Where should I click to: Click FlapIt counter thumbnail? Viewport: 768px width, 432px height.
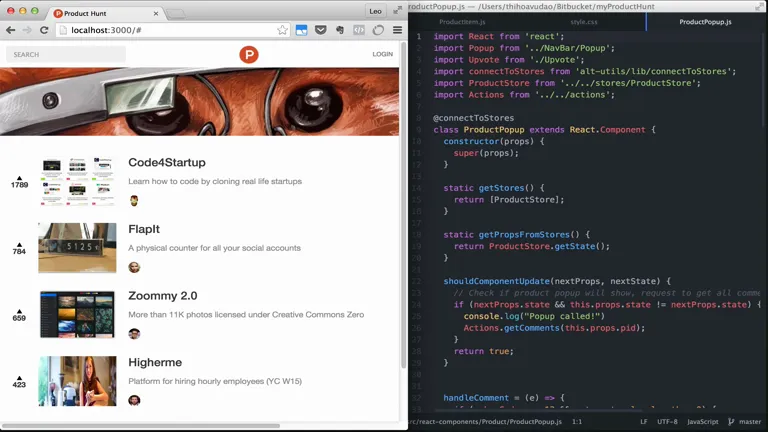(77, 248)
